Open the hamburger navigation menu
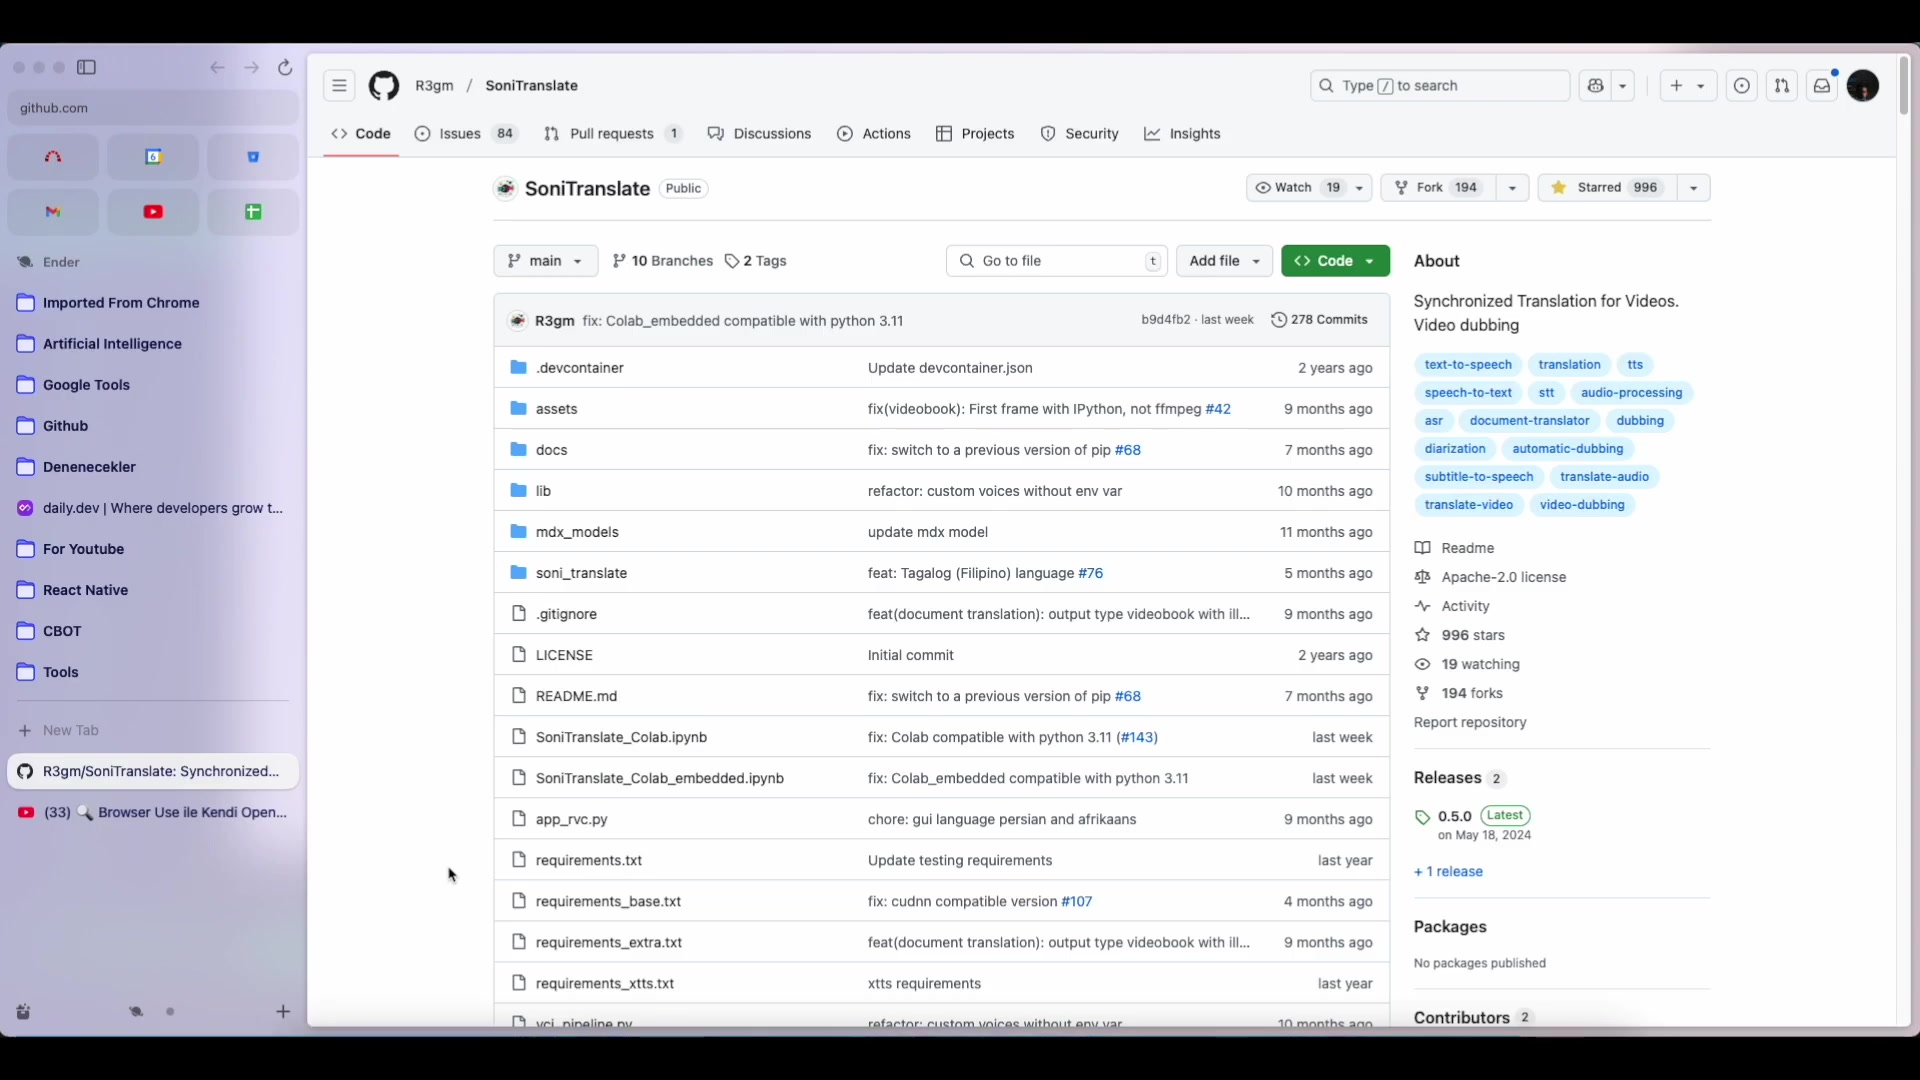This screenshot has width=1920, height=1080. 339,86
